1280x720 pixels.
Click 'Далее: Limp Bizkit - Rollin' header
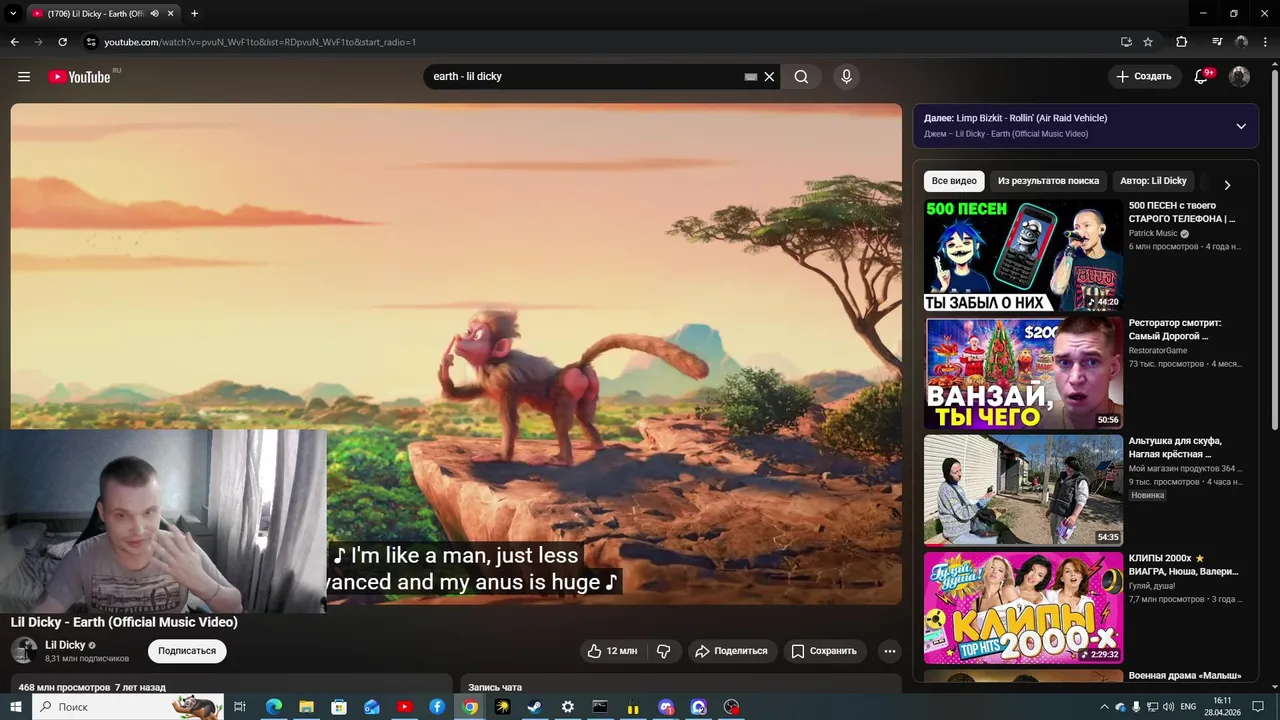click(x=1015, y=118)
